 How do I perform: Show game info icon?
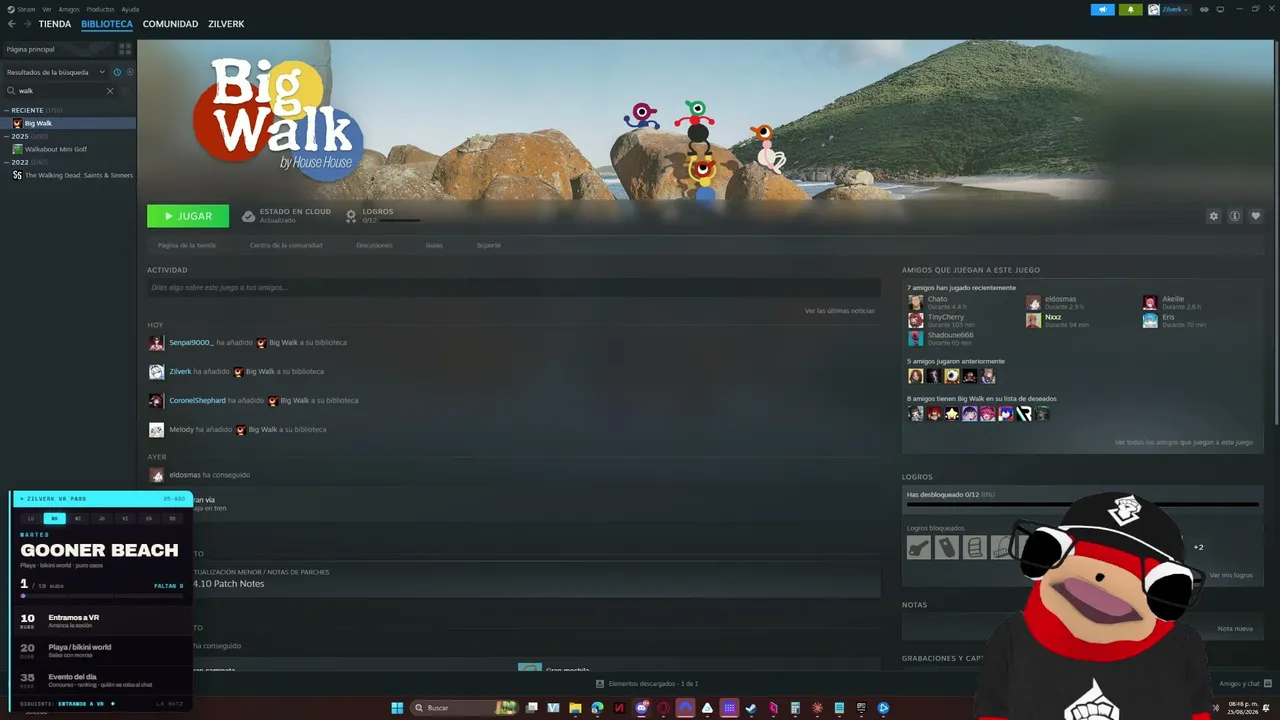1235,216
